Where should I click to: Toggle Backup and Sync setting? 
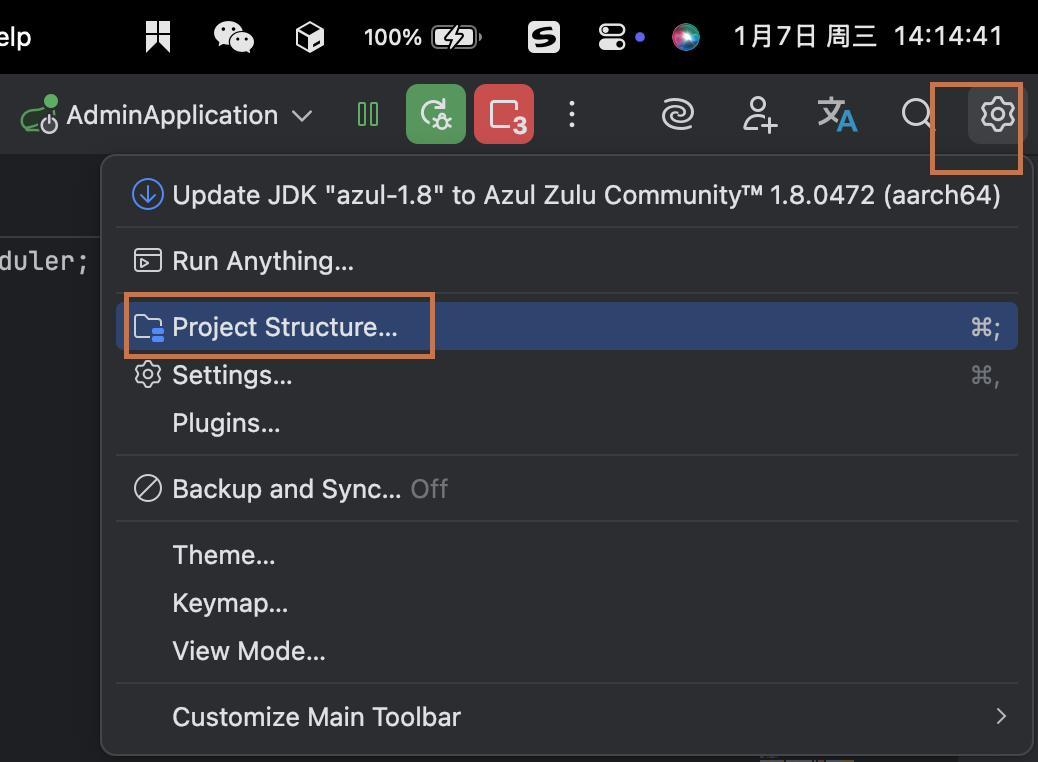(x=286, y=489)
